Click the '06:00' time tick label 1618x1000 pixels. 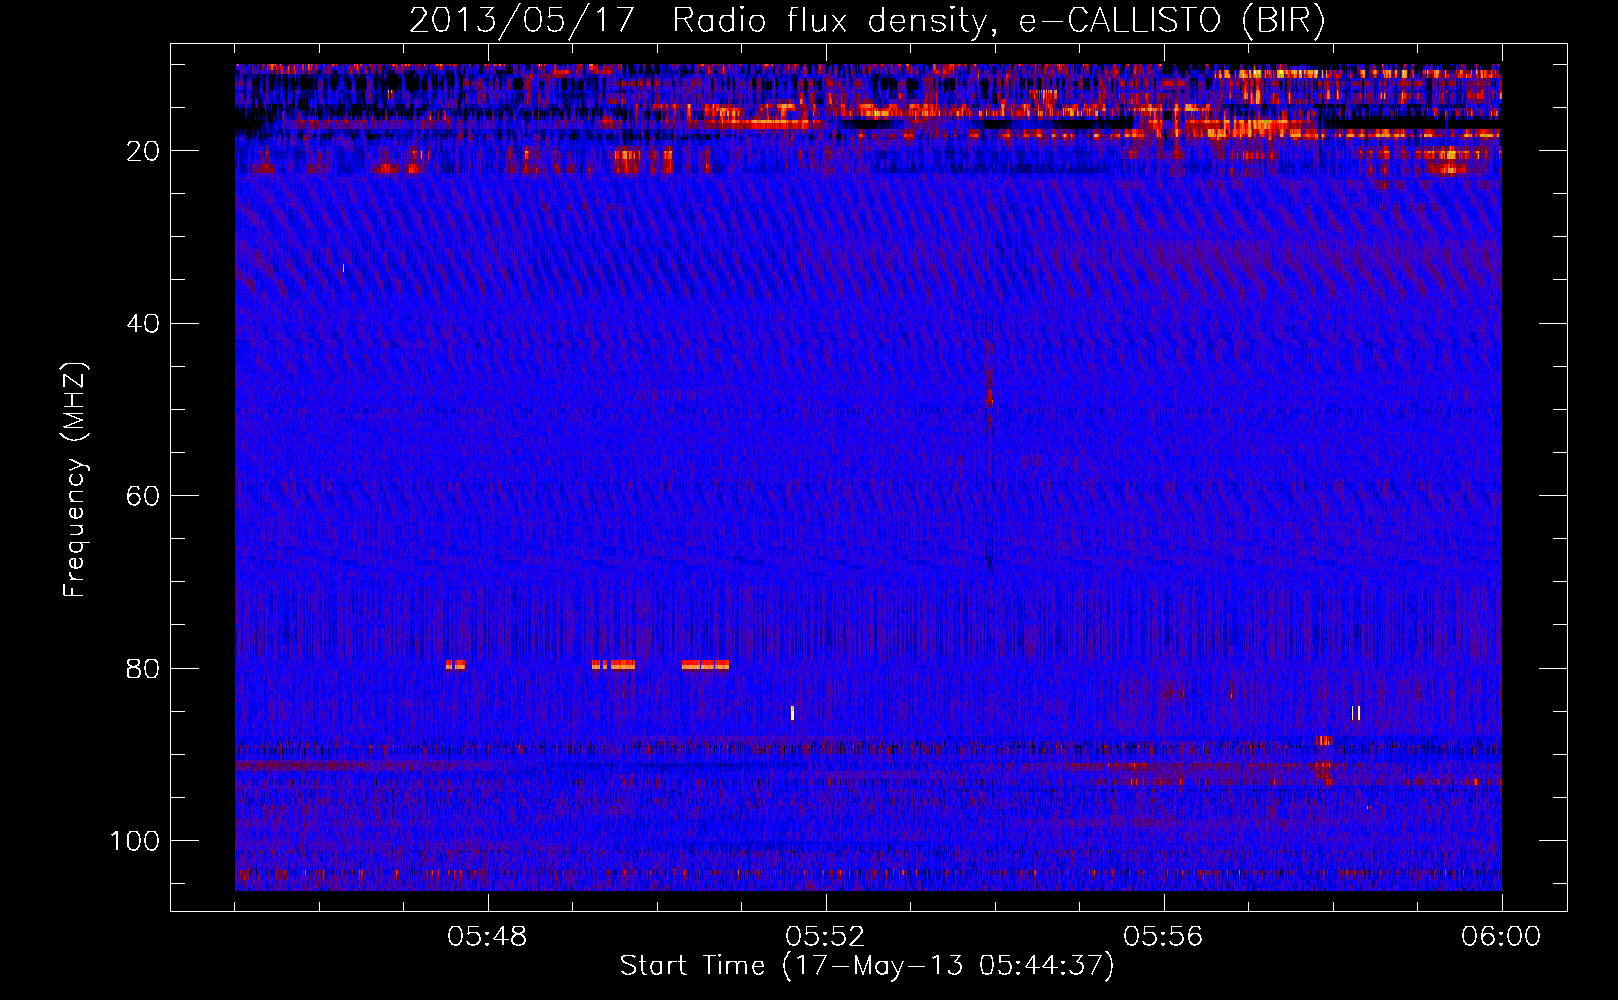(1501, 937)
